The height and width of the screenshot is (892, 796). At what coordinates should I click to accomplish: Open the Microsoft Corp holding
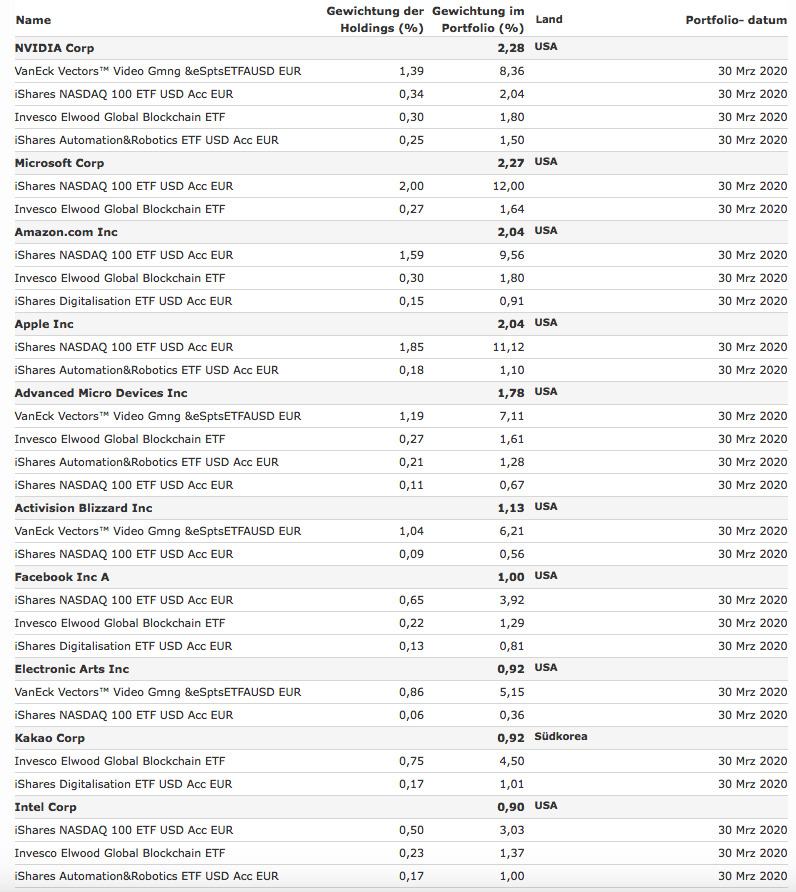[x=59, y=163]
